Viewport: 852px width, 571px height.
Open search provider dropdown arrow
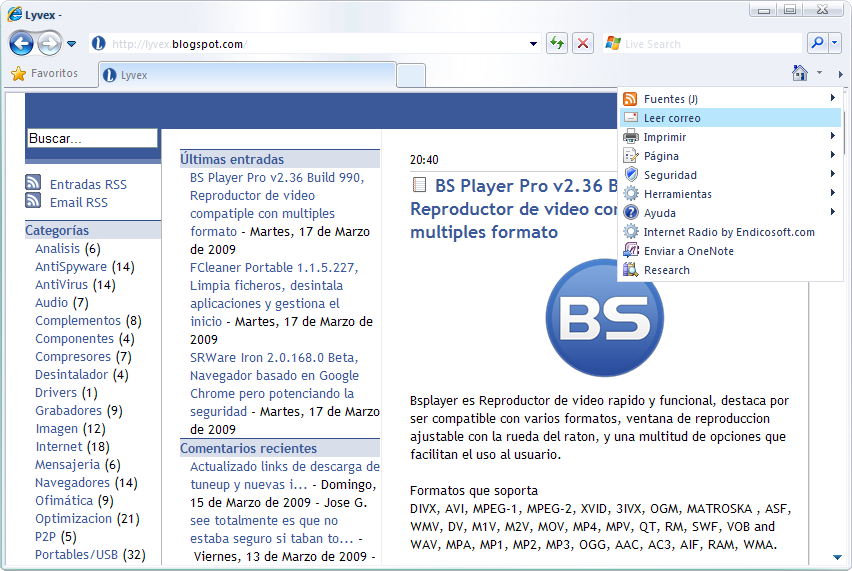pos(835,43)
